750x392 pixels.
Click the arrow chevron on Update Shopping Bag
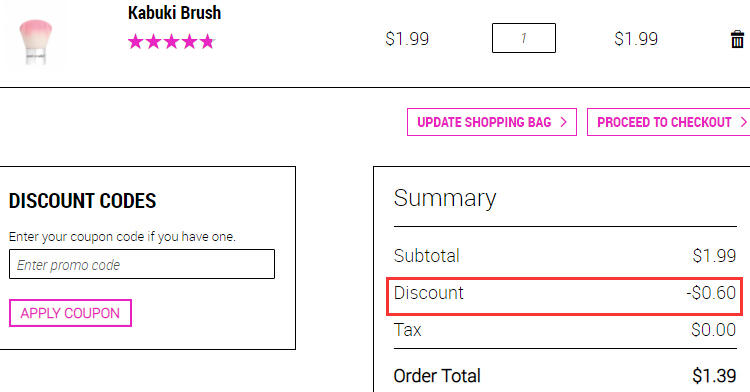click(563, 122)
